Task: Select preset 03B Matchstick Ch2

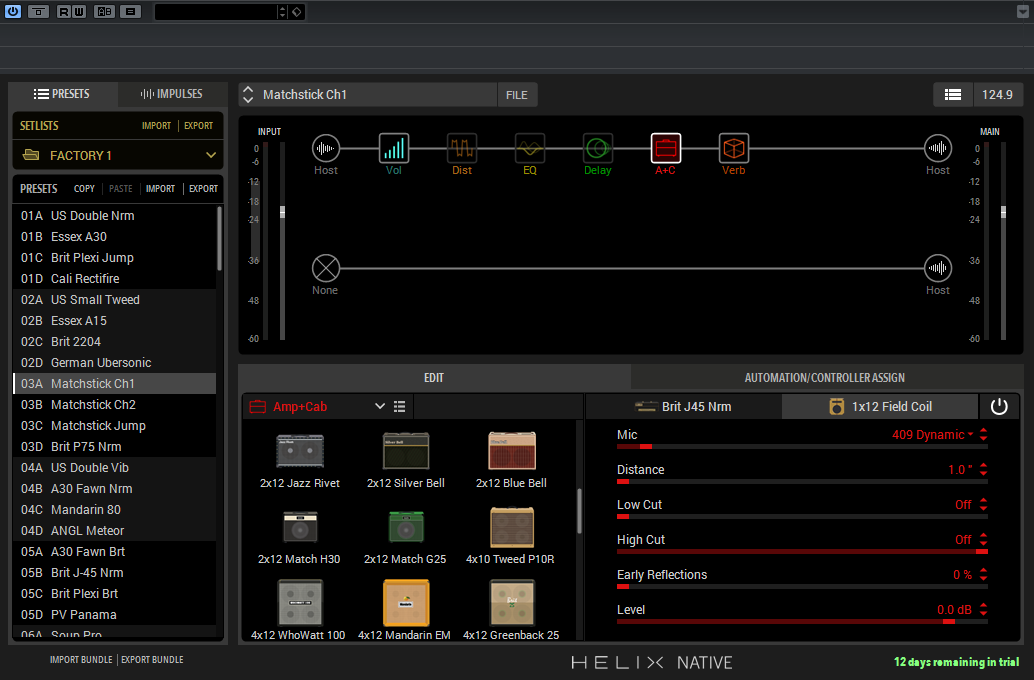Action: pyautogui.click(x=115, y=405)
